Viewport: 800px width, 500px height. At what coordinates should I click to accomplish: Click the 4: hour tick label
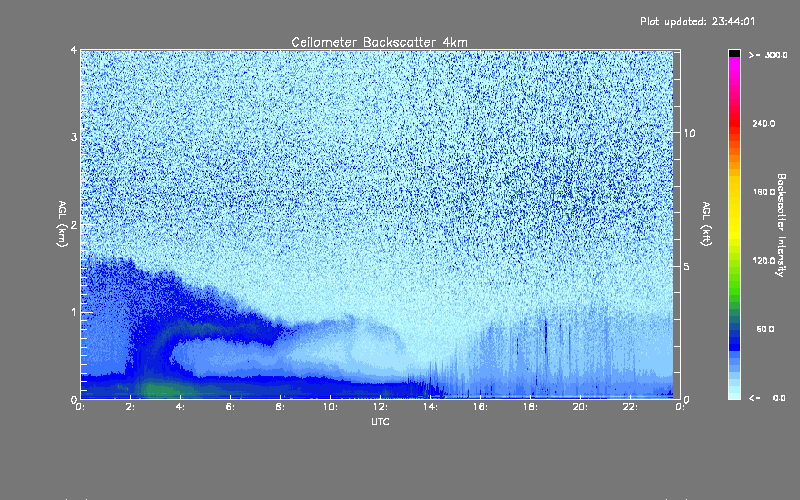click(180, 407)
